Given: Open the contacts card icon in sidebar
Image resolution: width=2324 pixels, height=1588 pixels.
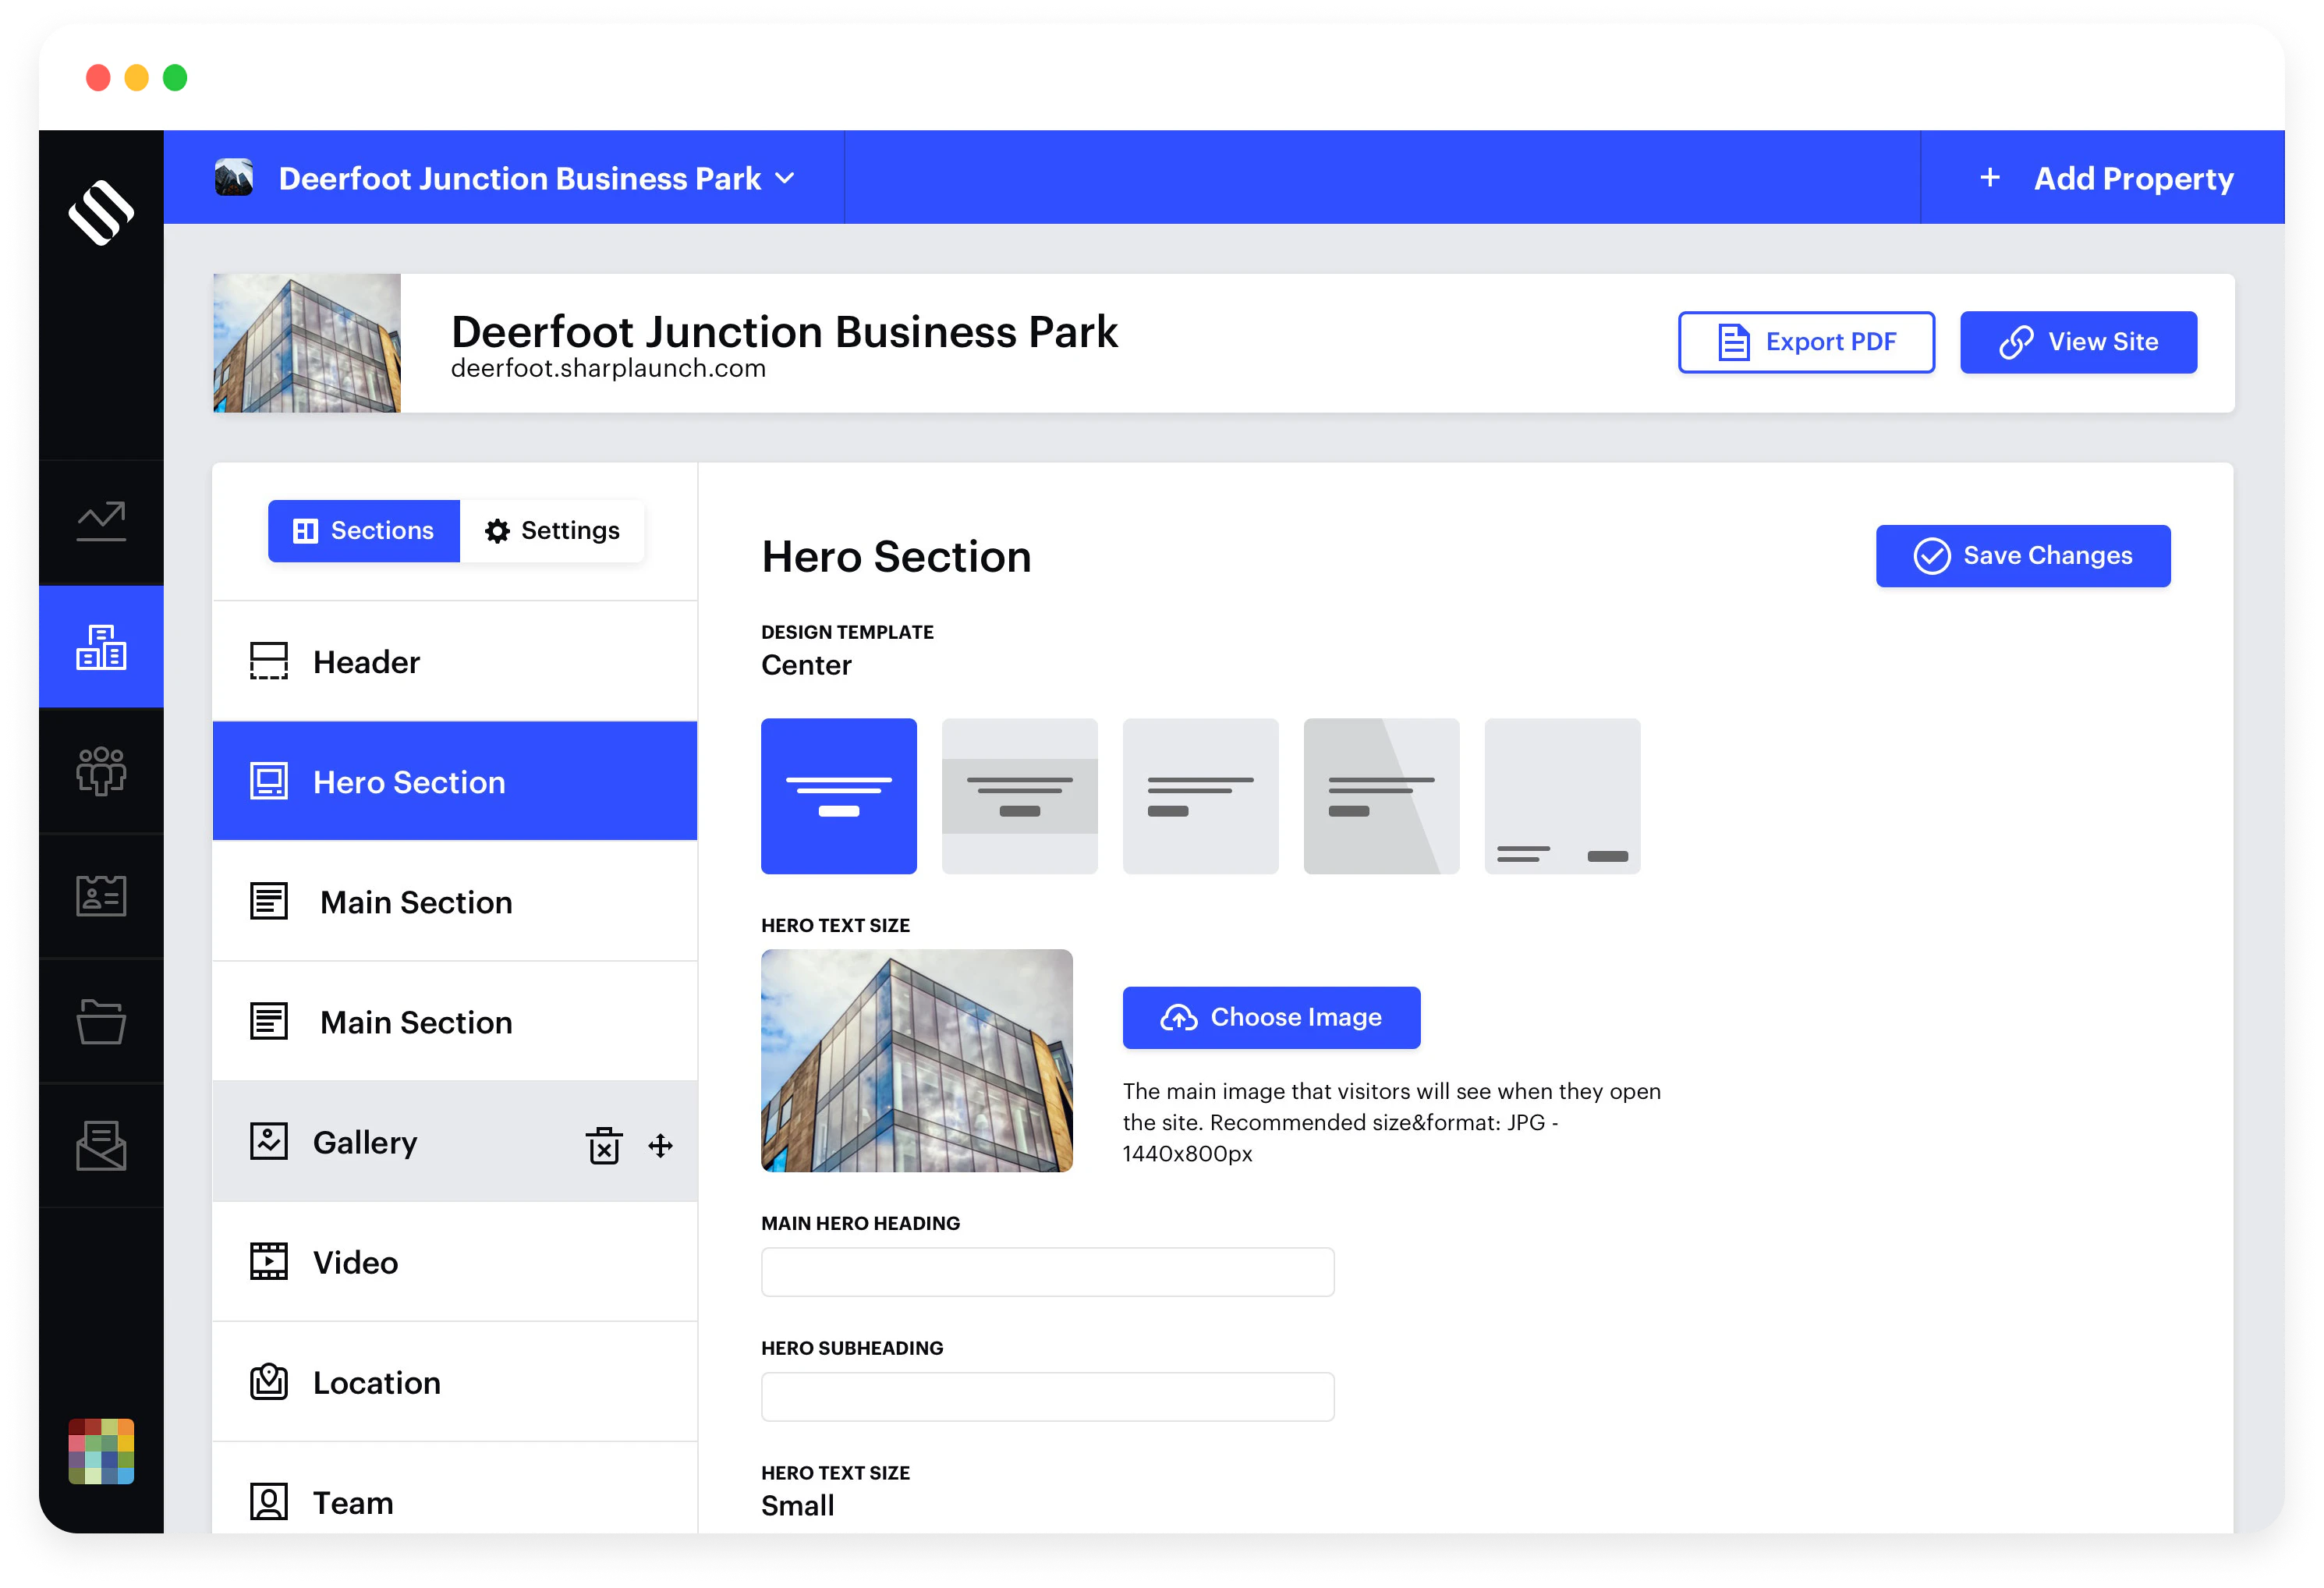Looking at the screenshot, I should 101,895.
